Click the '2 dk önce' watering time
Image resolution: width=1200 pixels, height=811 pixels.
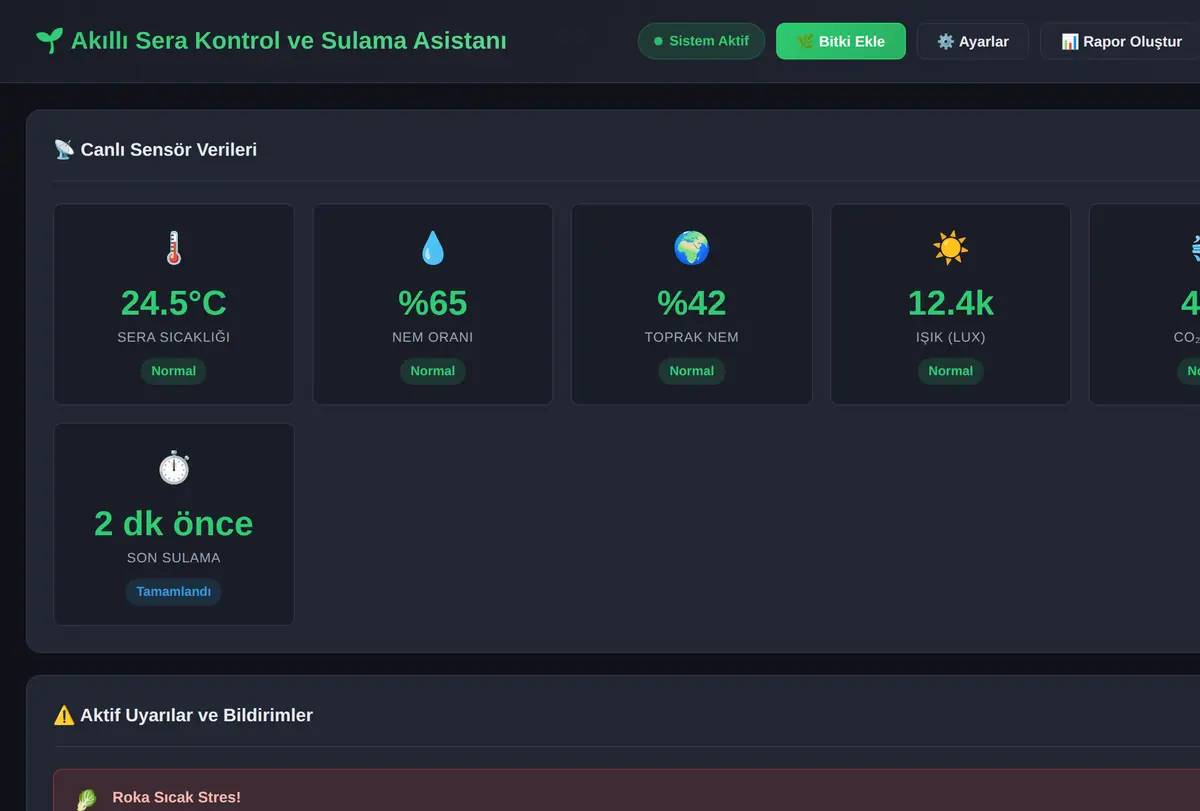174,523
